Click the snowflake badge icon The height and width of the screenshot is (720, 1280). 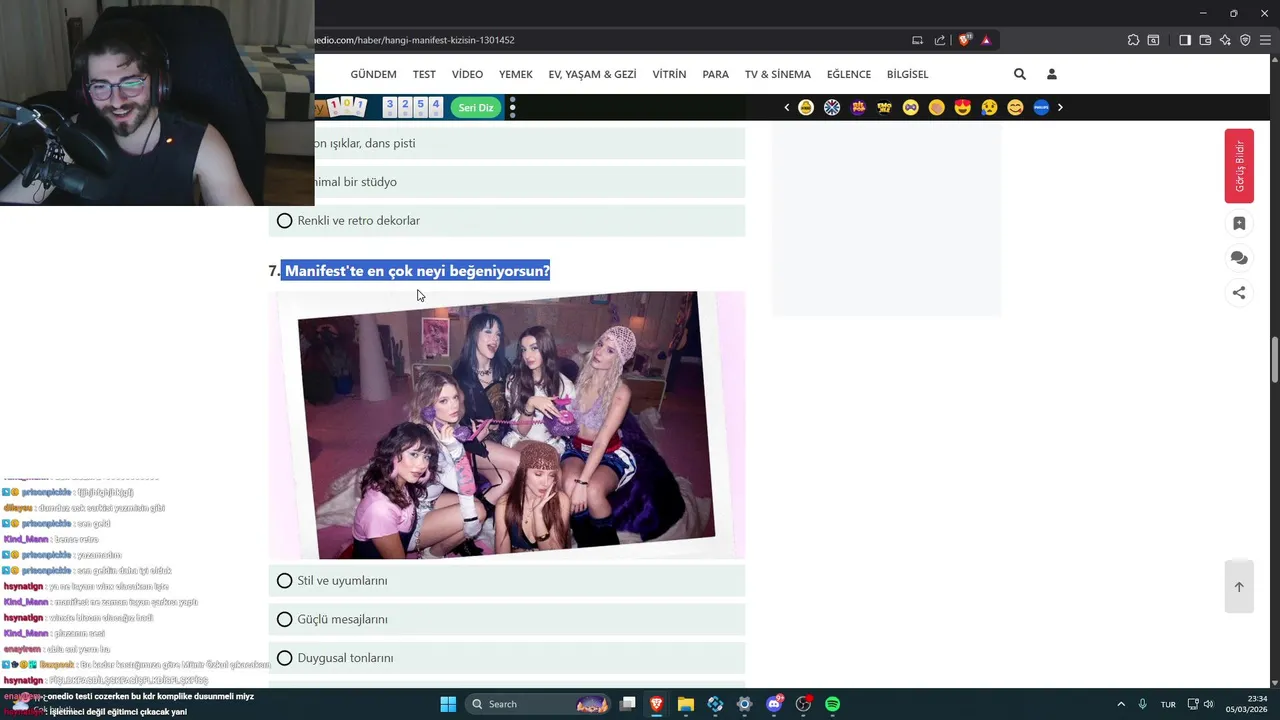[x=832, y=107]
